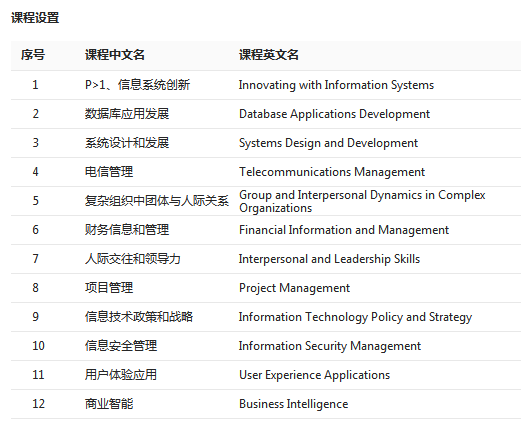Click the Business Intelligence course name
The height and width of the screenshot is (422, 521).
[x=293, y=404]
